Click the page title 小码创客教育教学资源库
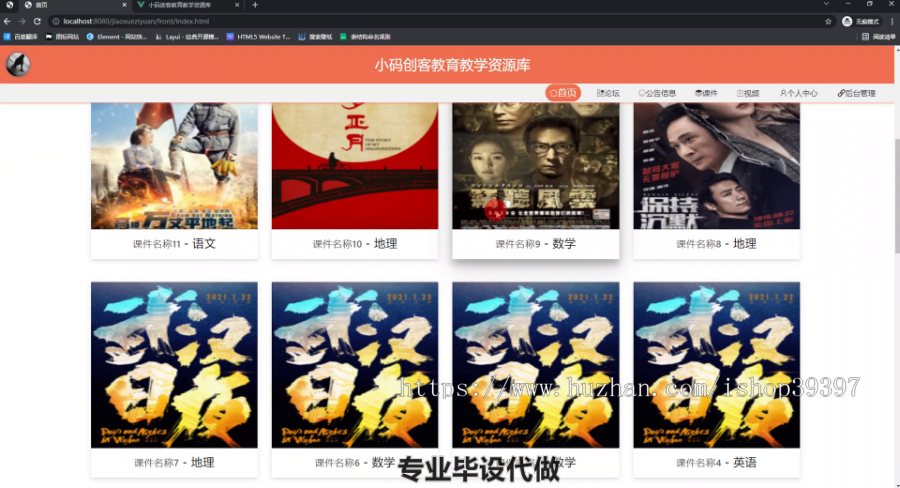 tap(452, 65)
